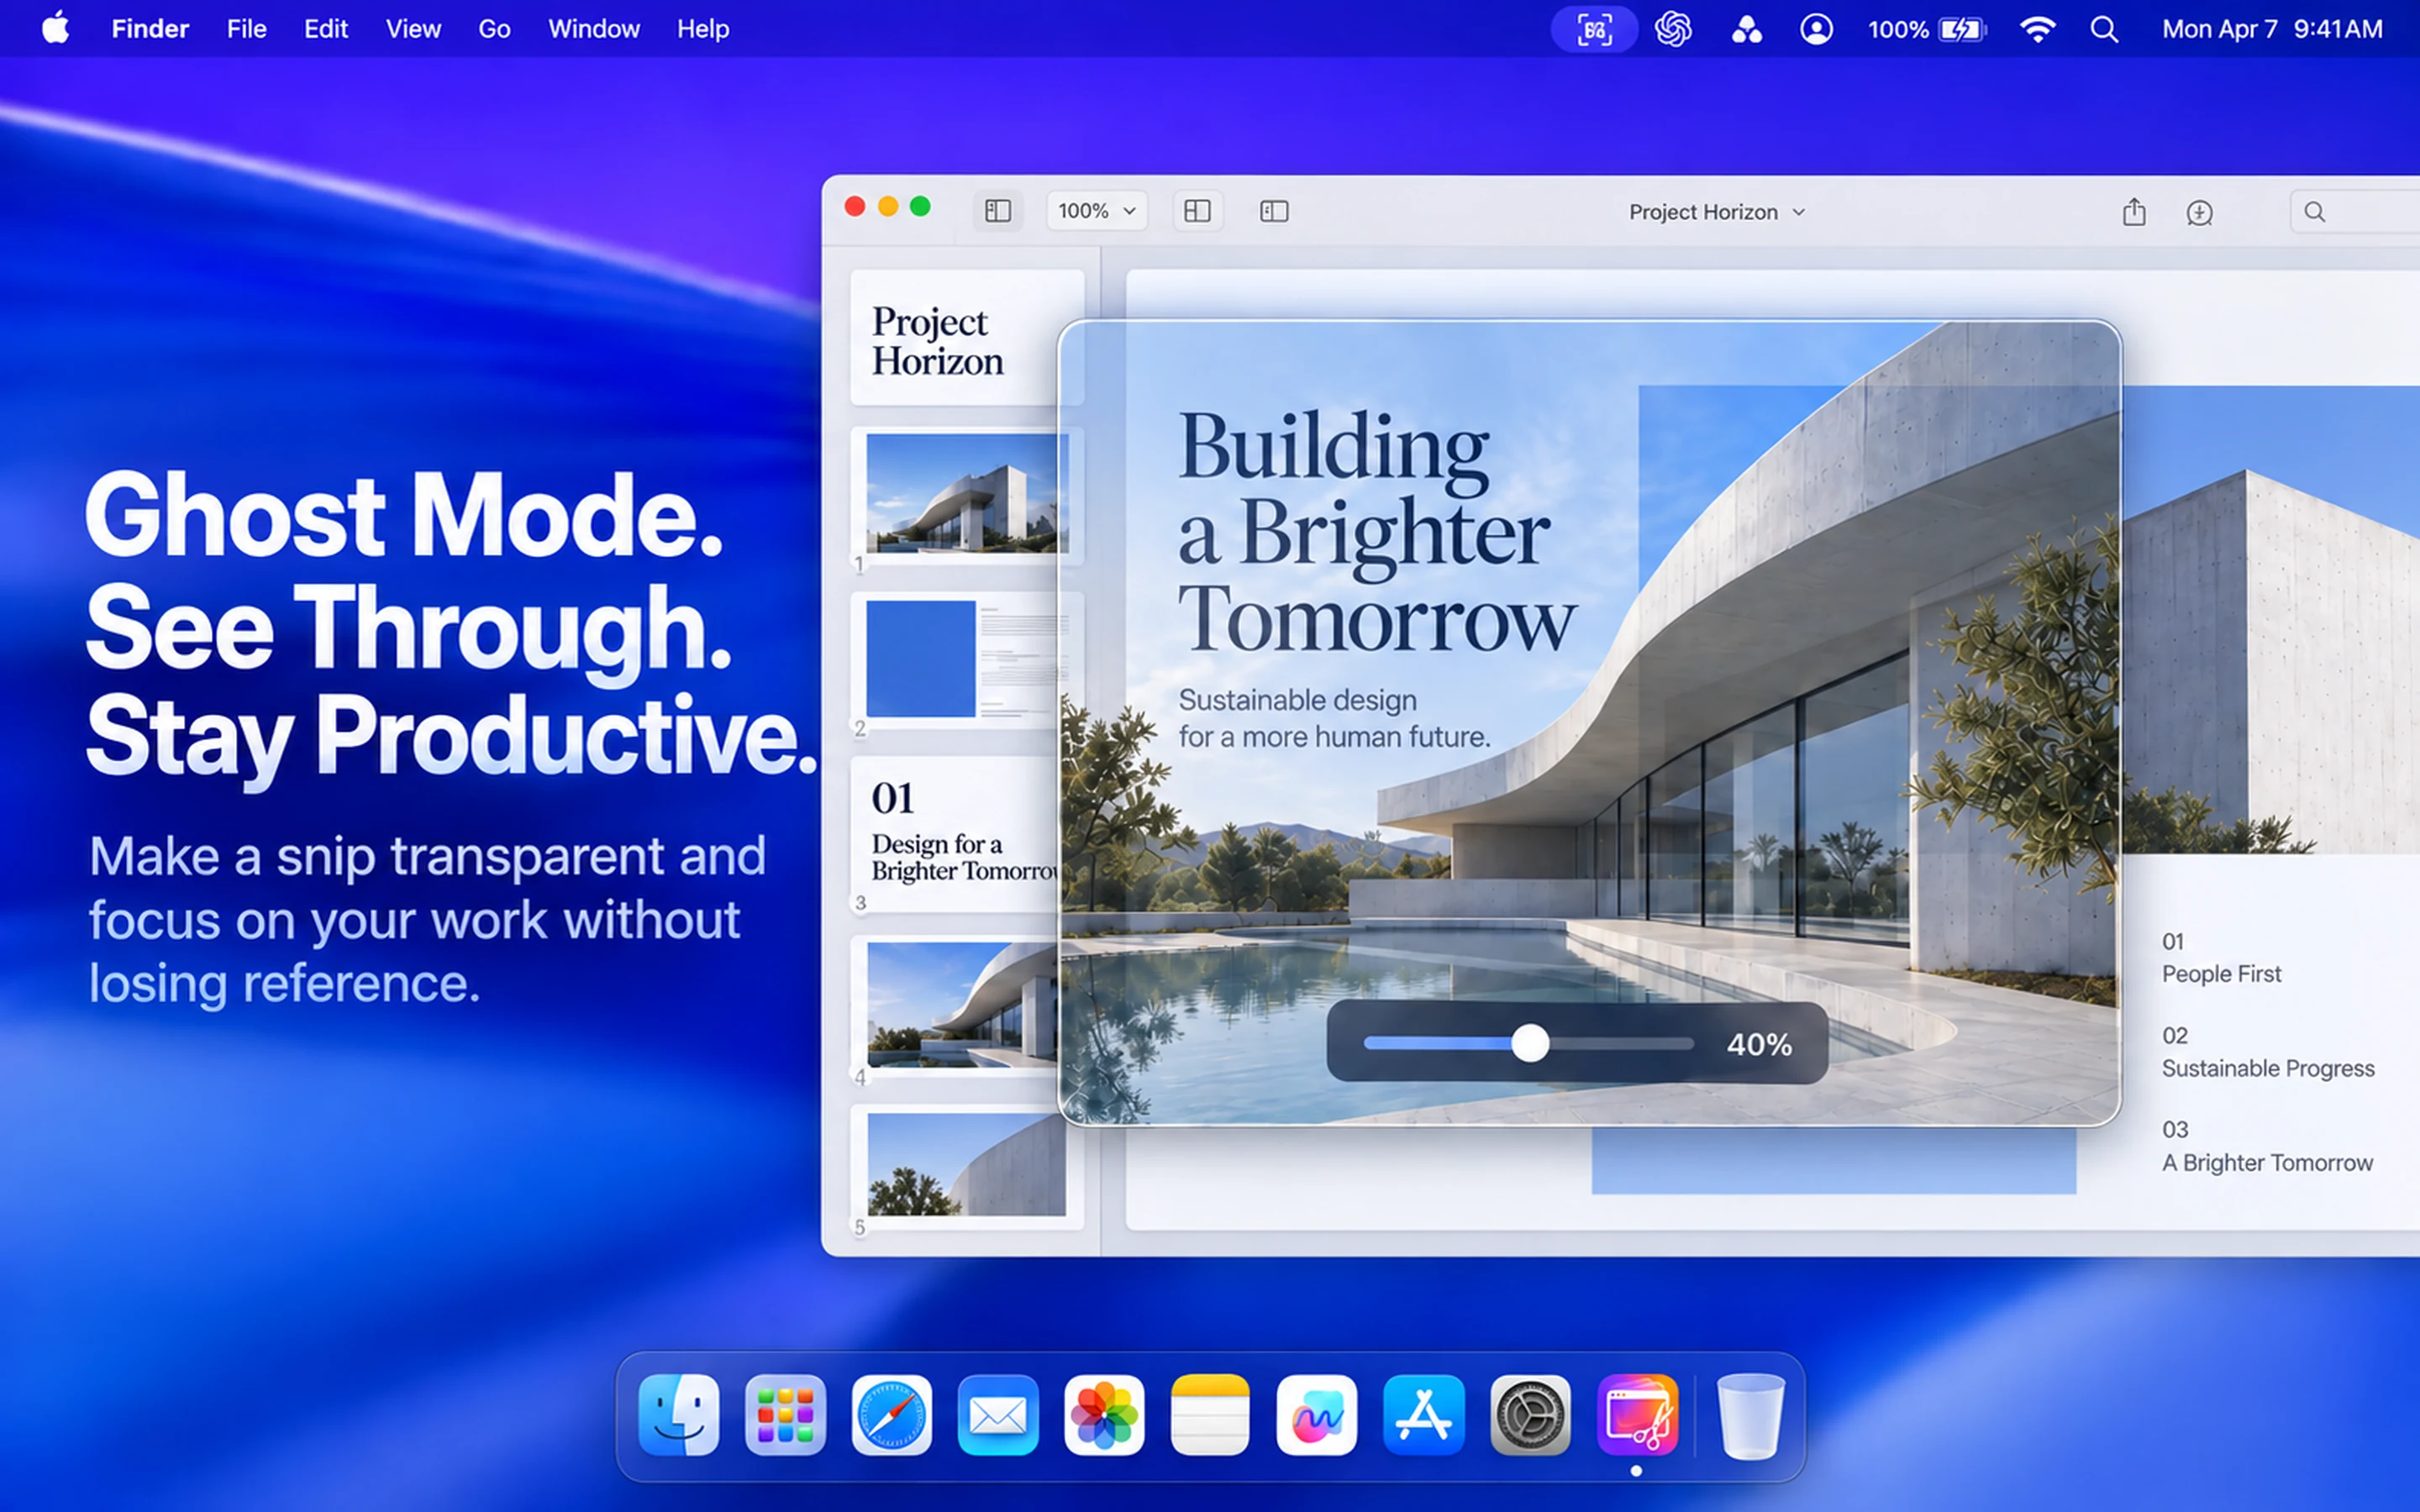
Task: Switch to the two-column layout view
Action: click(x=1197, y=211)
